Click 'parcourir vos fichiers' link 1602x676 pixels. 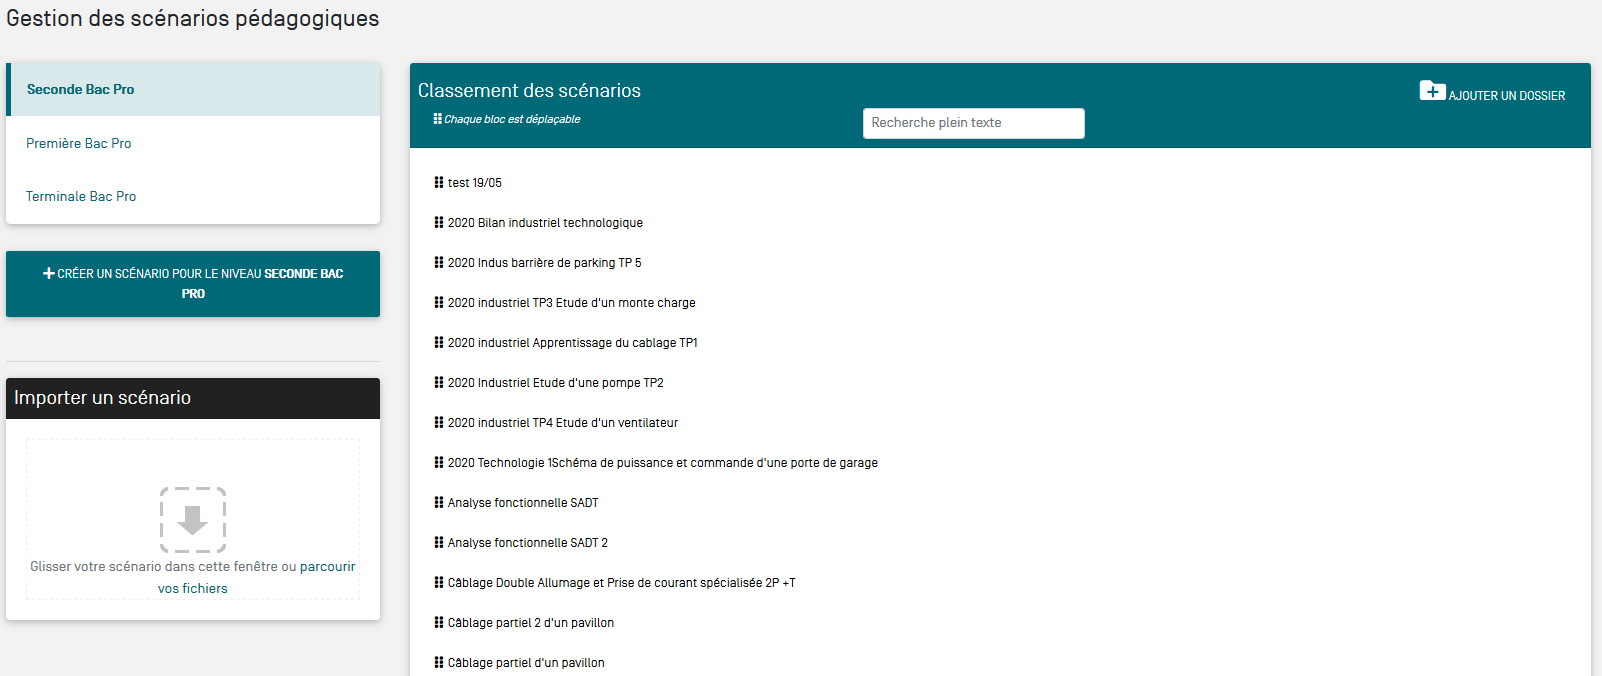tap(327, 567)
